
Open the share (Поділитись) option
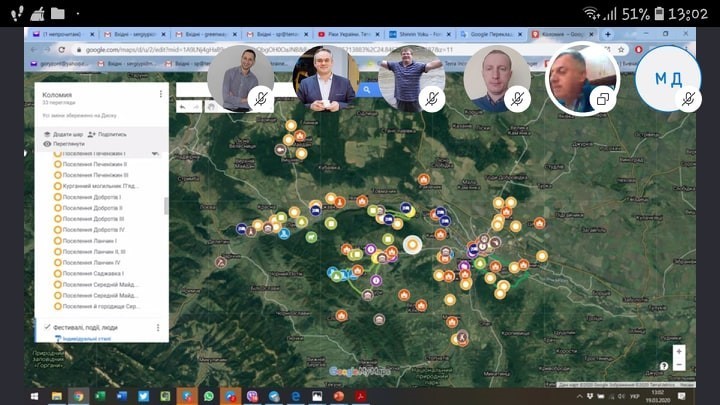(x=107, y=133)
